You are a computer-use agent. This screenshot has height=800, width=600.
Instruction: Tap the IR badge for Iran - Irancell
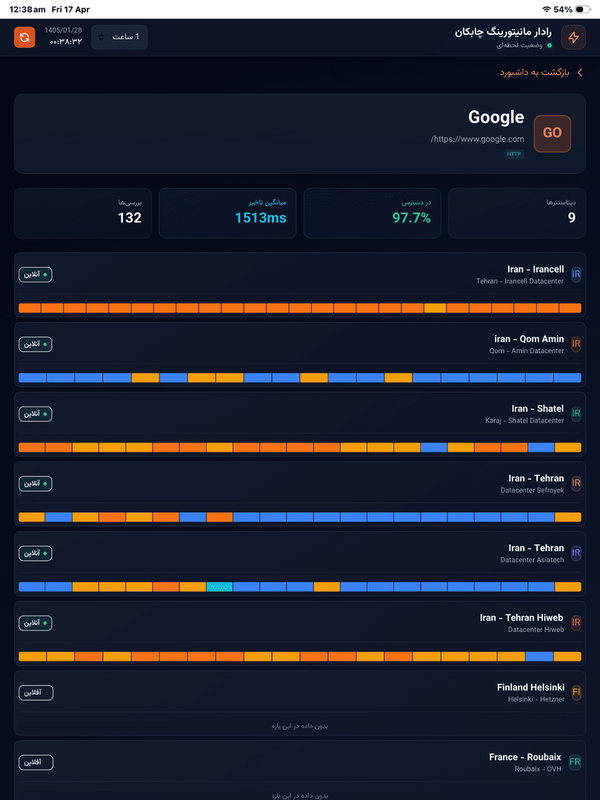pyautogui.click(x=576, y=274)
